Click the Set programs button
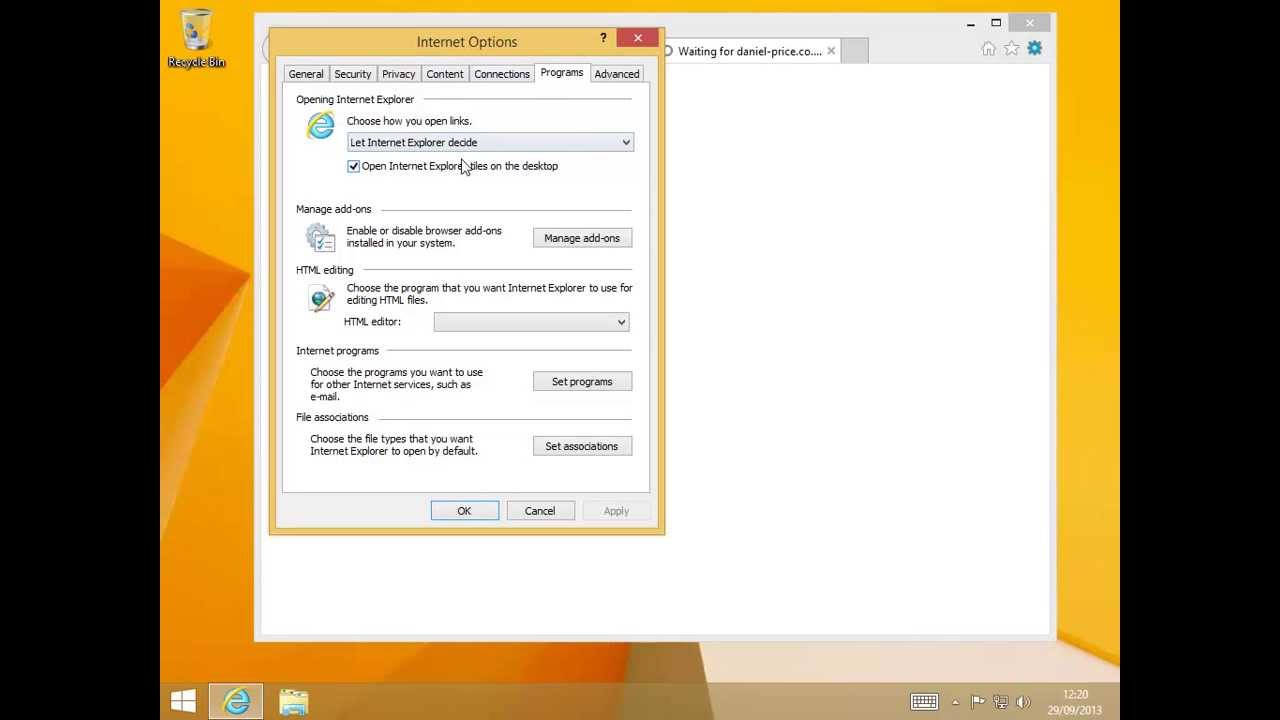Screen dimensions: 1280x720 (x=582, y=382)
